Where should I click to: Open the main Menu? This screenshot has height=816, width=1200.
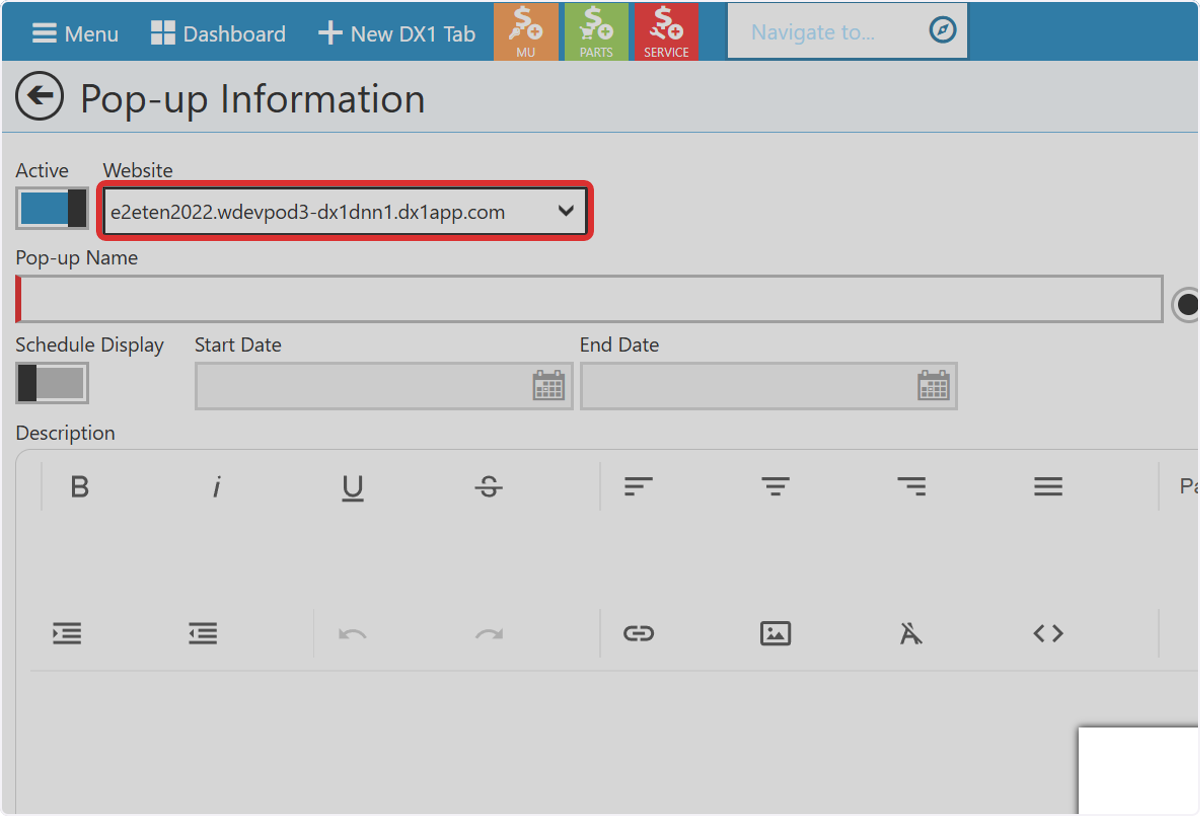75,33
